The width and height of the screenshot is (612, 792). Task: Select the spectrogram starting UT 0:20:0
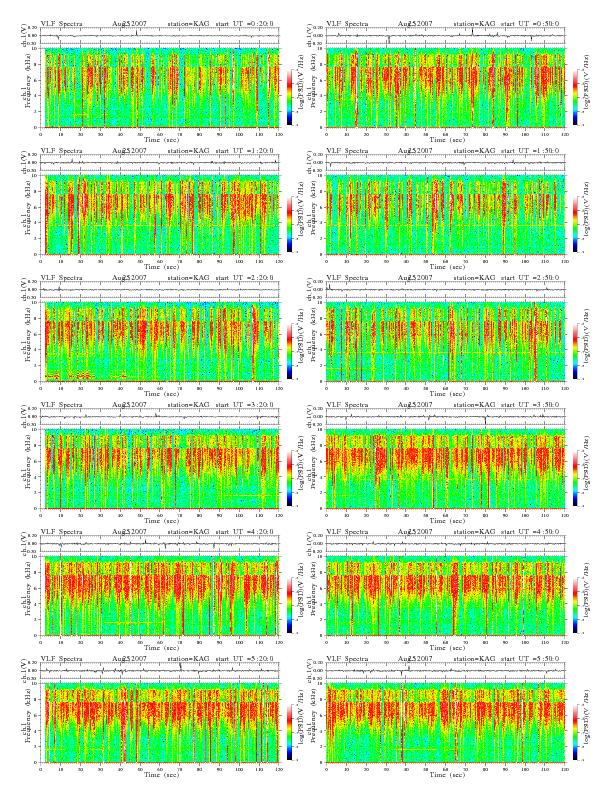point(160,88)
